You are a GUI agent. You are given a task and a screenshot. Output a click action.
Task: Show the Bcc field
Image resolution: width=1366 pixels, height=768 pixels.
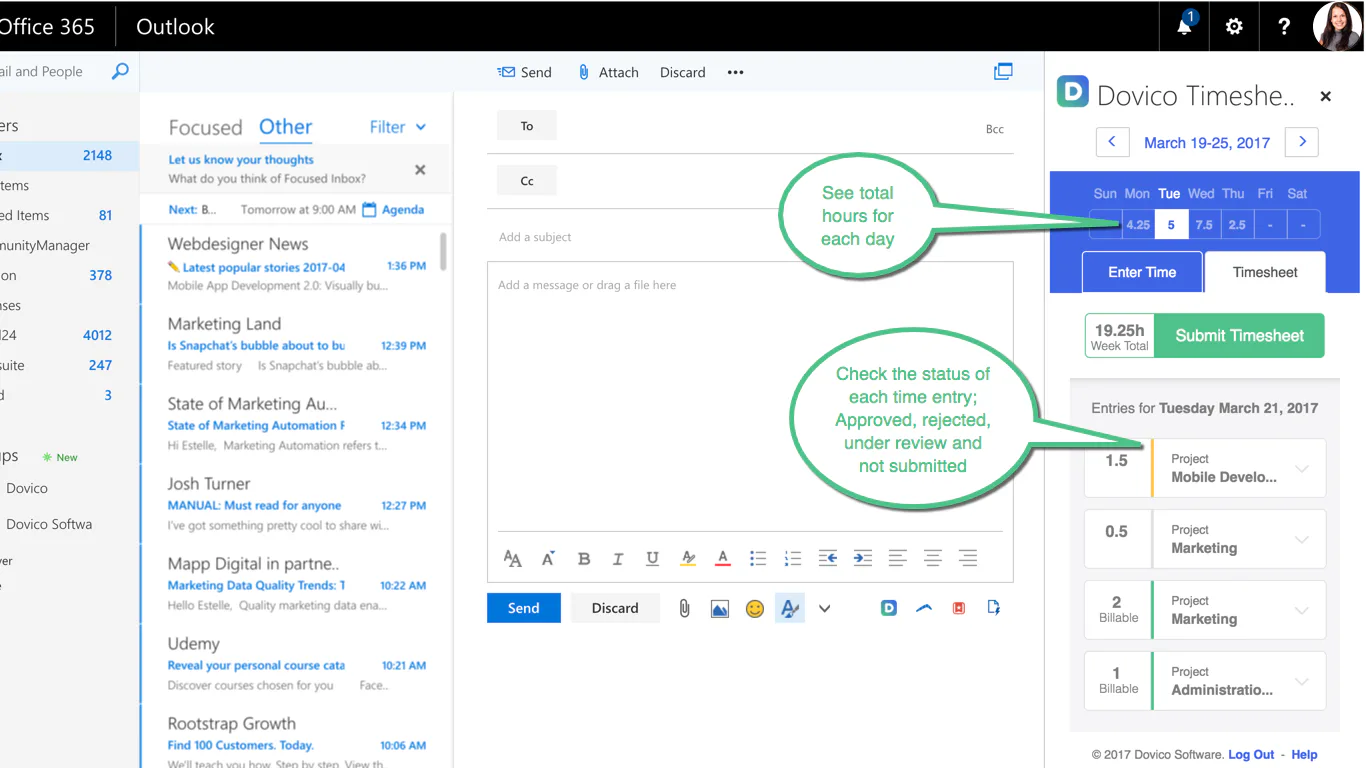click(995, 129)
